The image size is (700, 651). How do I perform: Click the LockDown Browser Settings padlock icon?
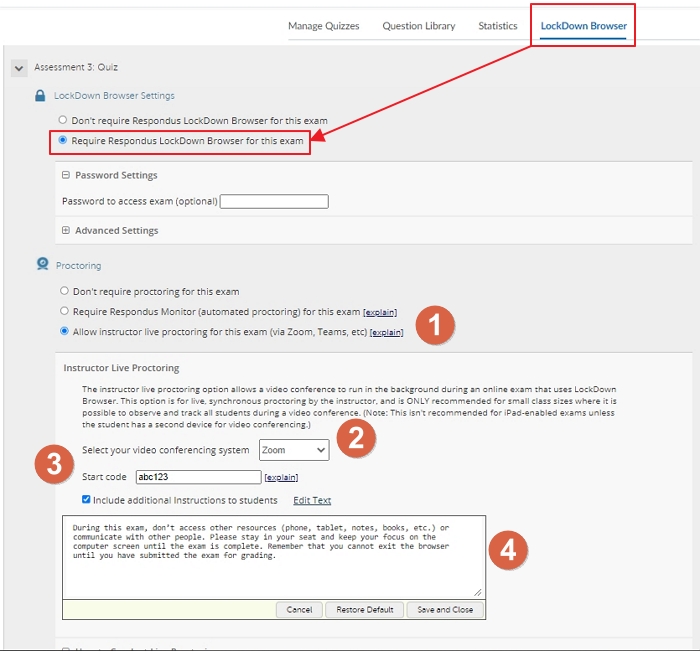coord(40,96)
